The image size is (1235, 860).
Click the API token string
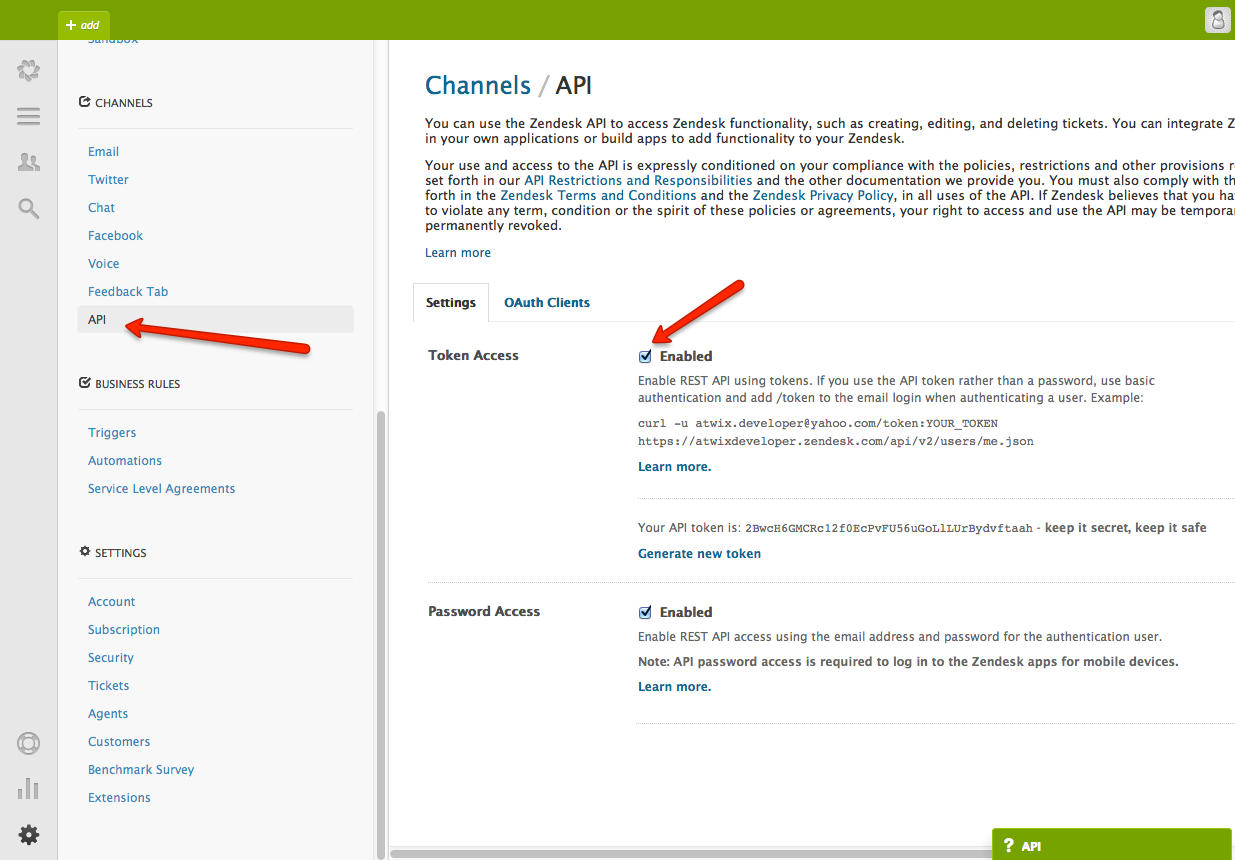tap(889, 528)
